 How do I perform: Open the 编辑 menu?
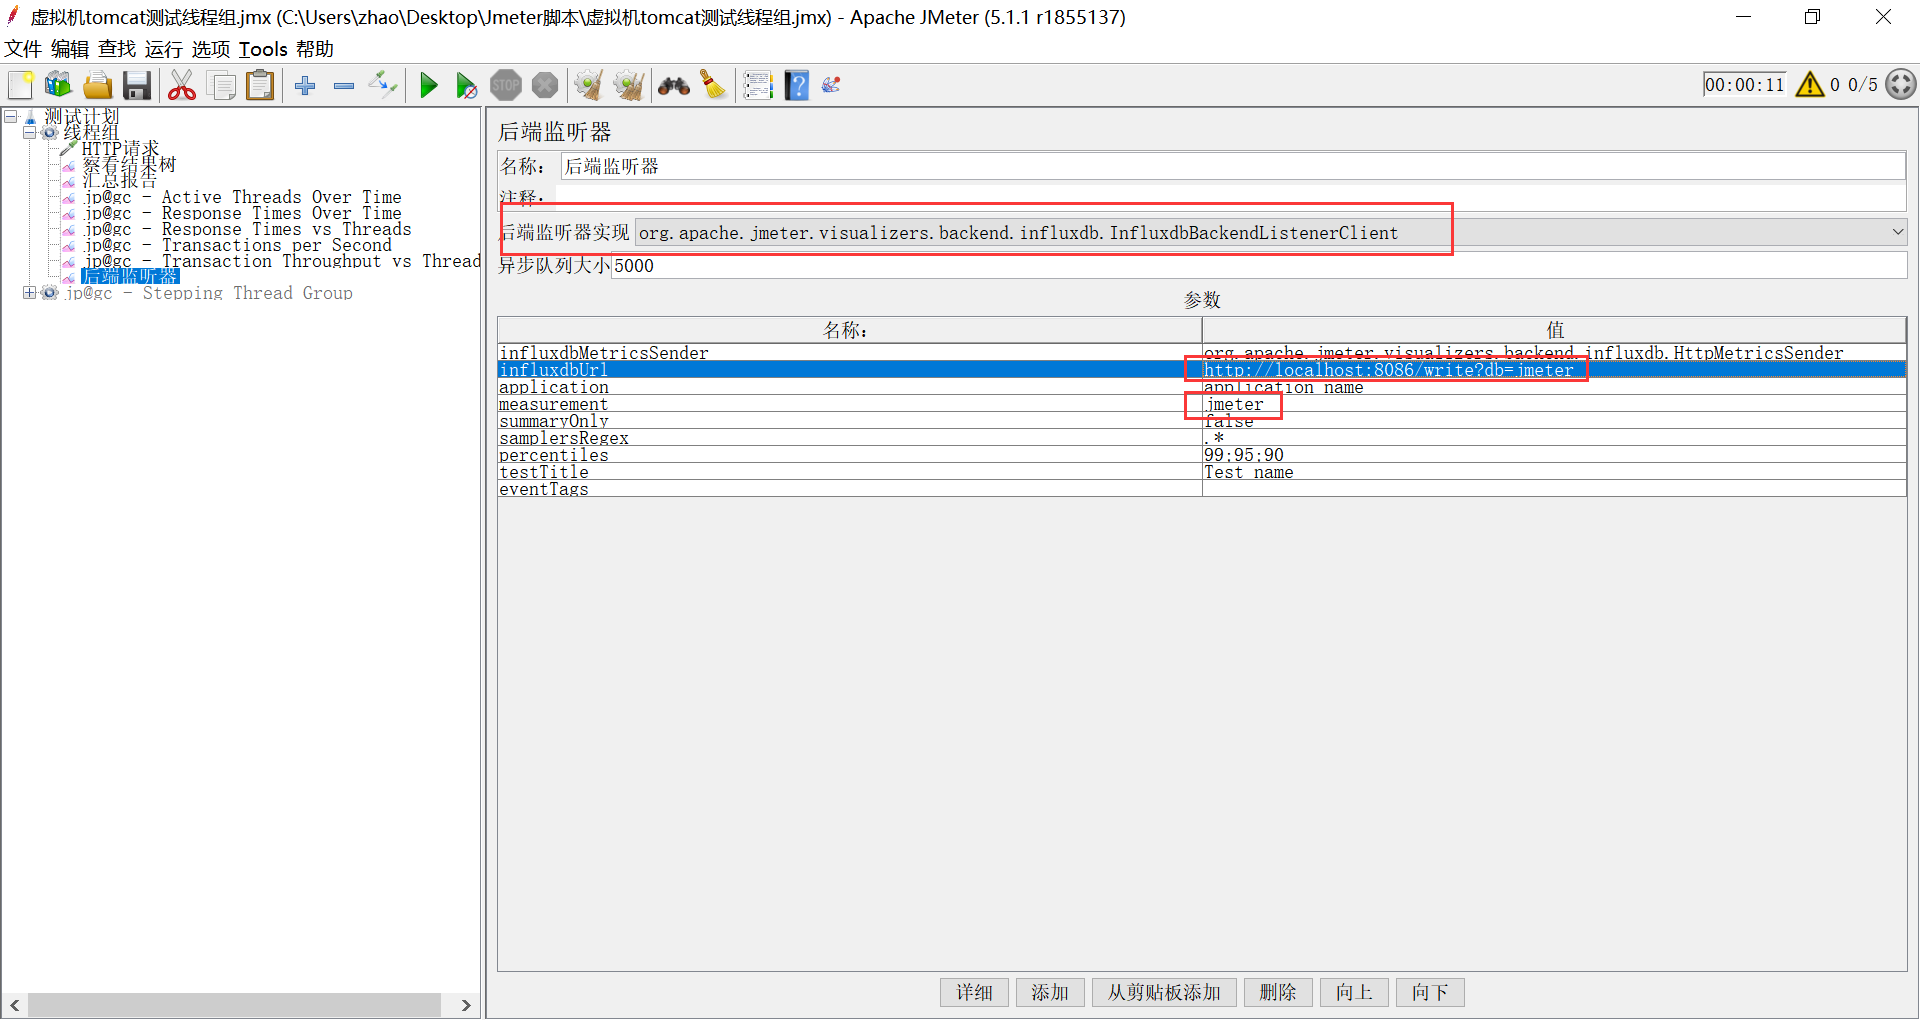coord(70,49)
